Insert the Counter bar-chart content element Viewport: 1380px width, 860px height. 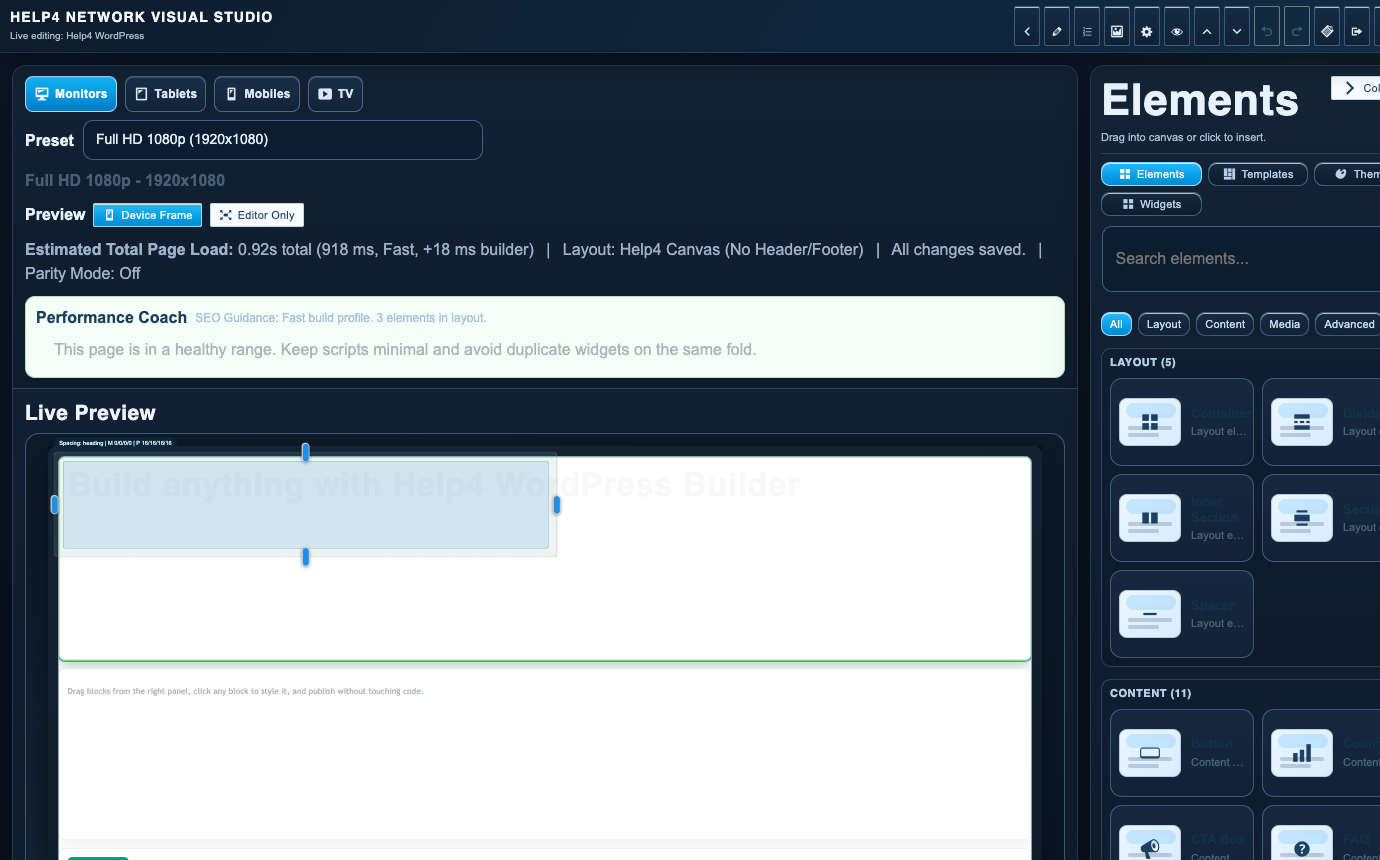1321,753
